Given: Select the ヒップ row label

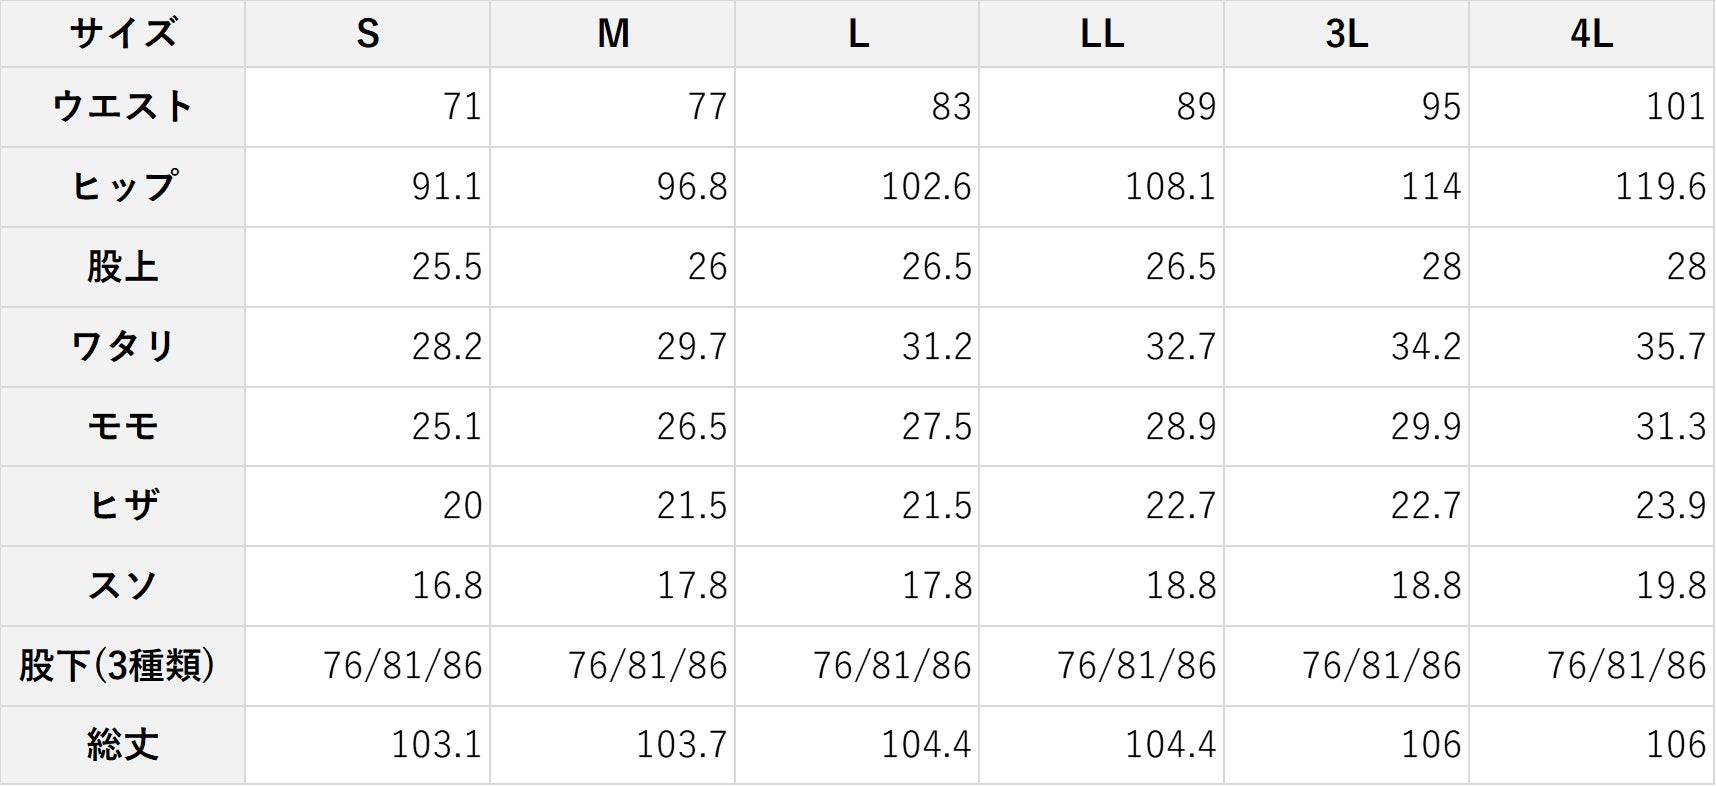Looking at the screenshot, I should 122,187.
